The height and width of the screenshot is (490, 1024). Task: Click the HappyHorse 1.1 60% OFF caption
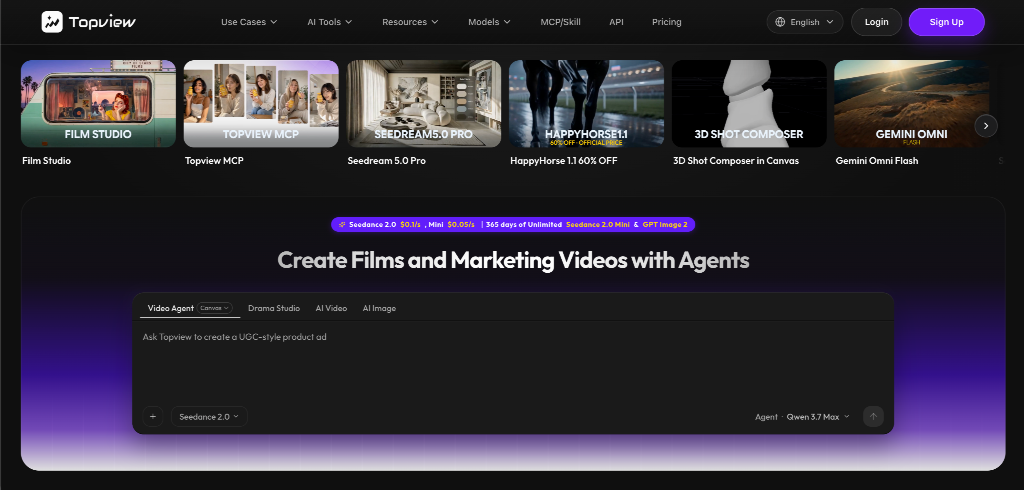pyautogui.click(x=564, y=161)
